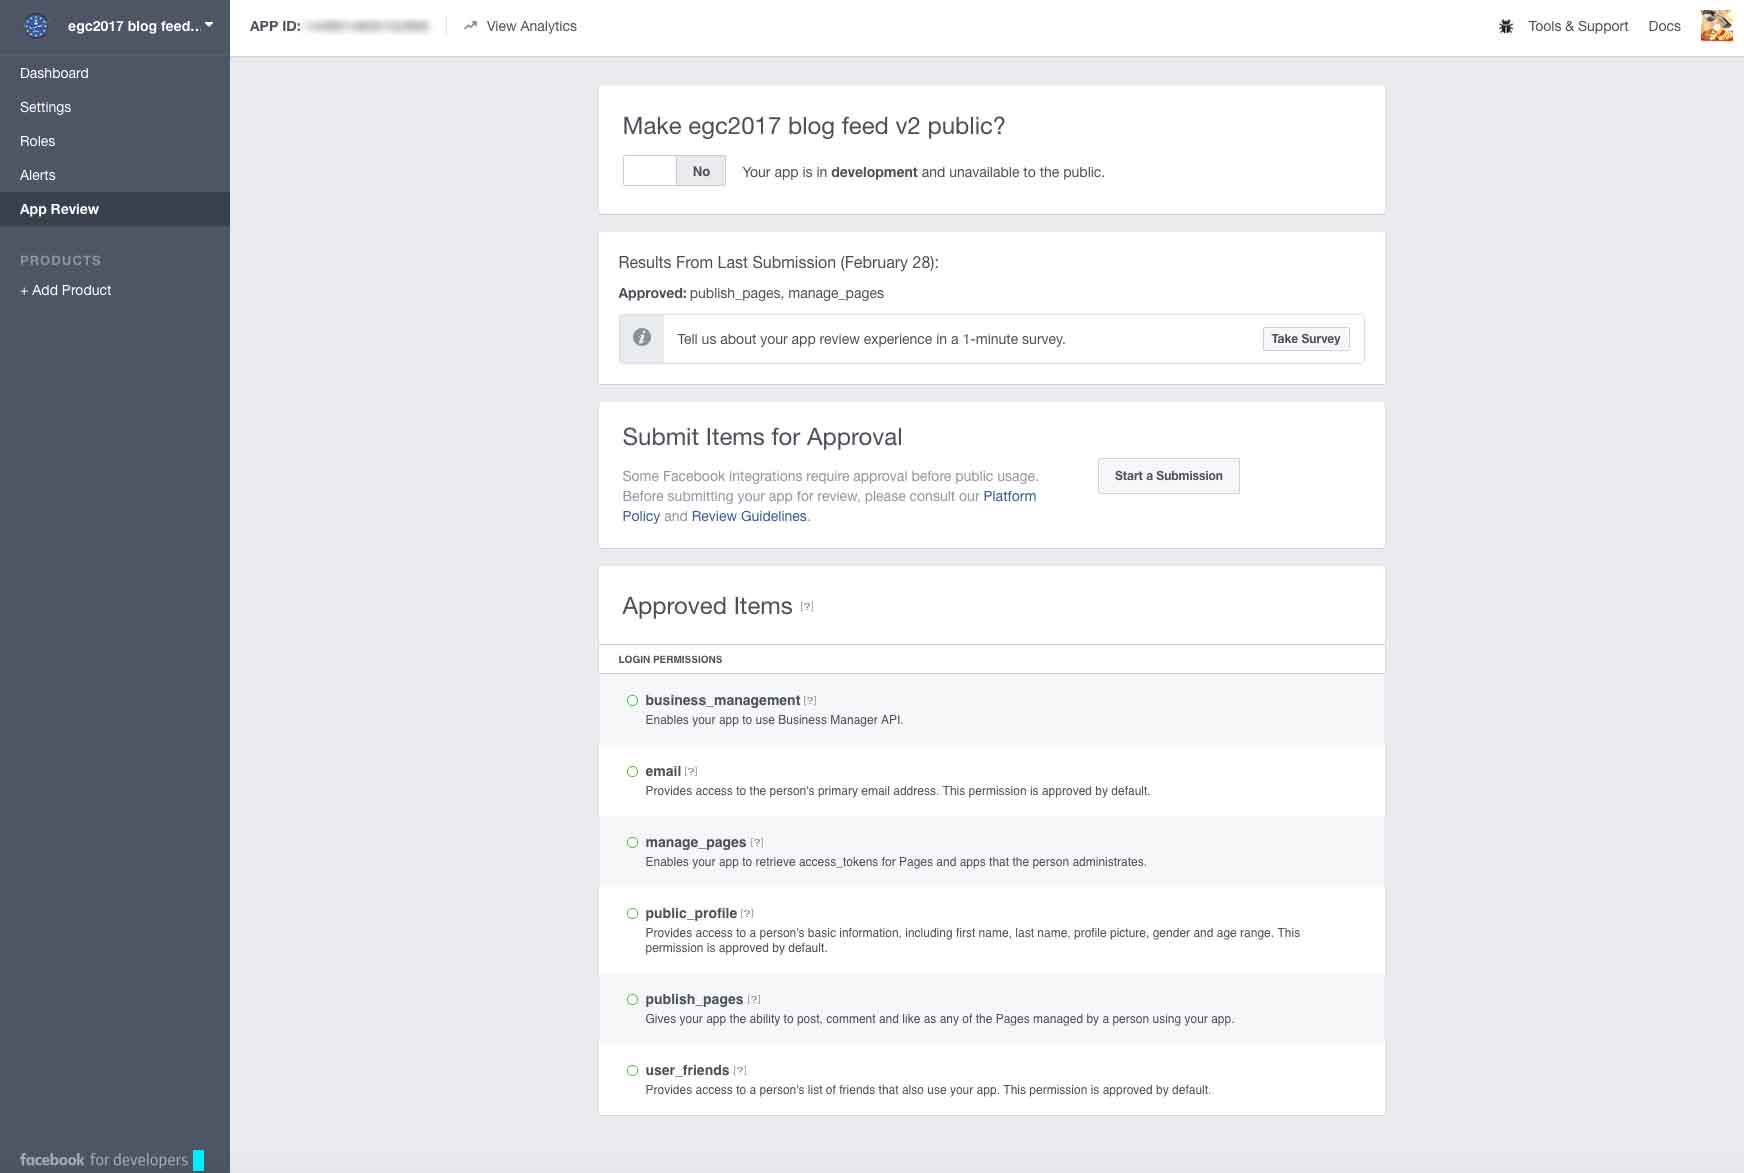Viewport: 1744px width, 1173px height.
Task: Click help icon beside user_friends
Action: [x=740, y=1070]
